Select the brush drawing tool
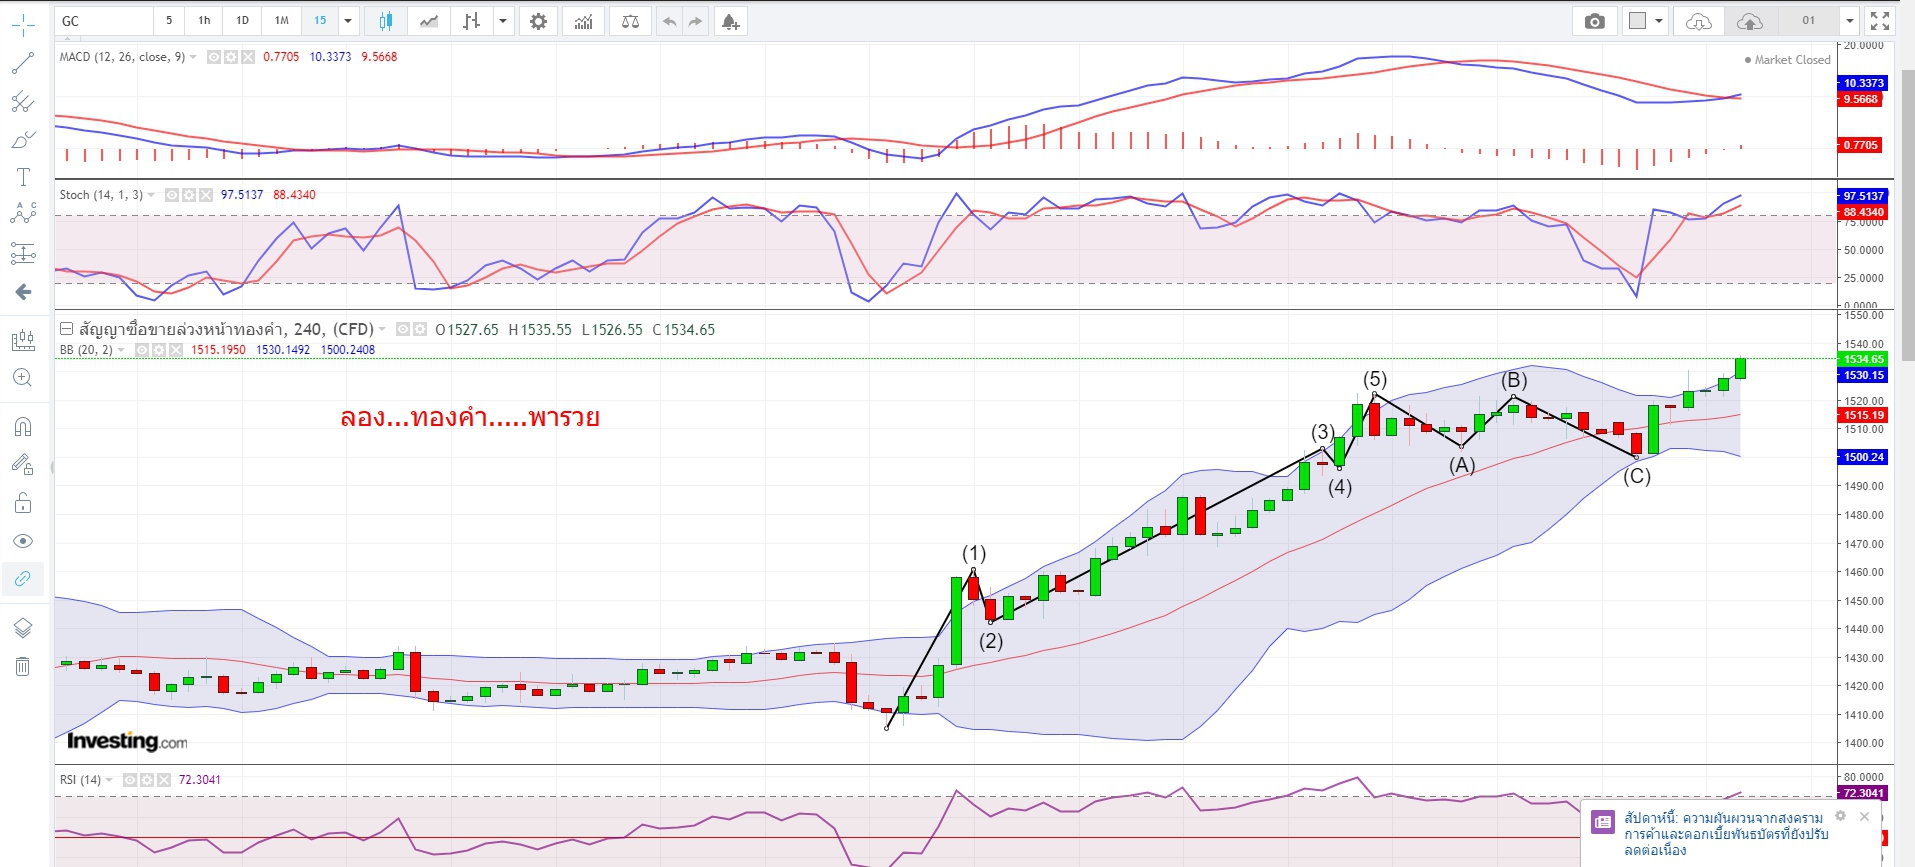The height and width of the screenshot is (867, 1915). click(x=23, y=139)
